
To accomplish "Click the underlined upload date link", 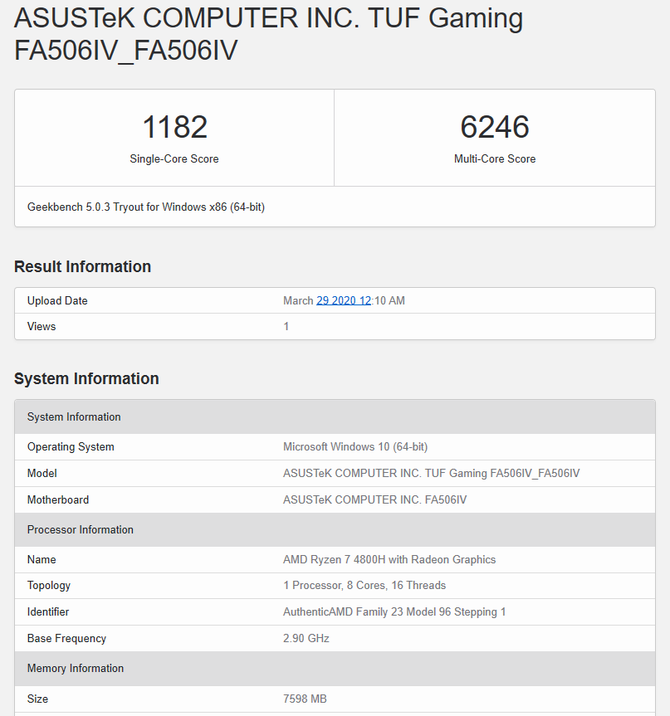I will [344, 300].
